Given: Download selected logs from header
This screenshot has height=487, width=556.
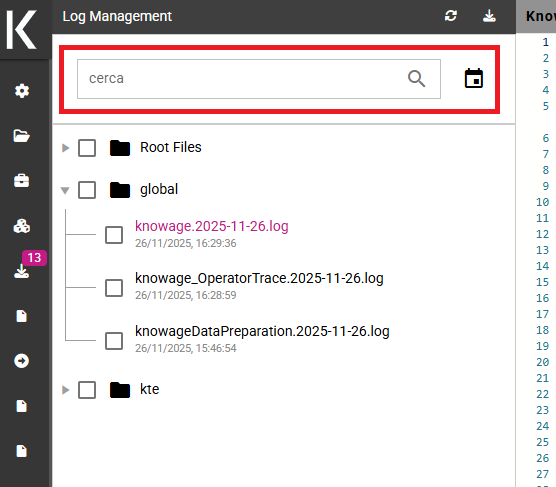Looking at the screenshot, I should (x=489, y=16).
